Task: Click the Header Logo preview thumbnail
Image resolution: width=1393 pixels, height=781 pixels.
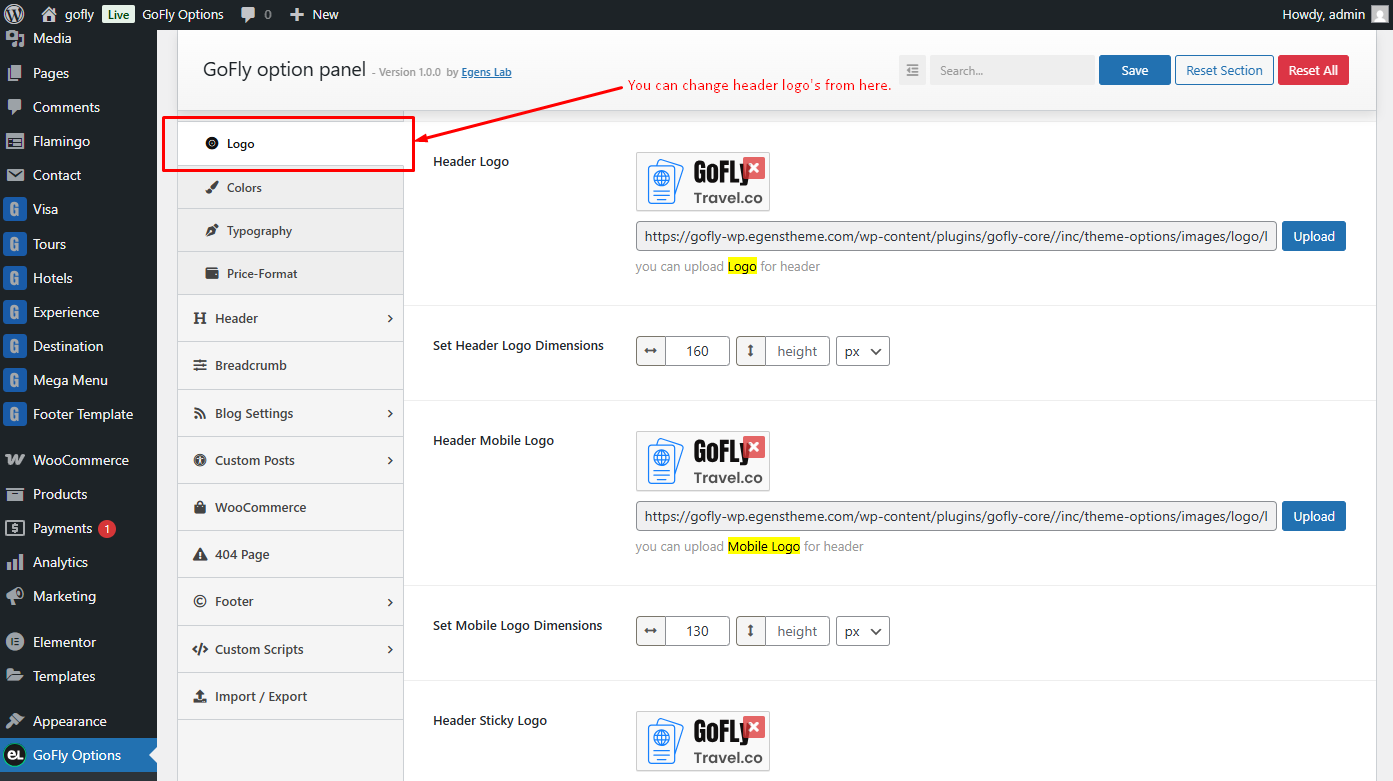Action: coord(703,182)
